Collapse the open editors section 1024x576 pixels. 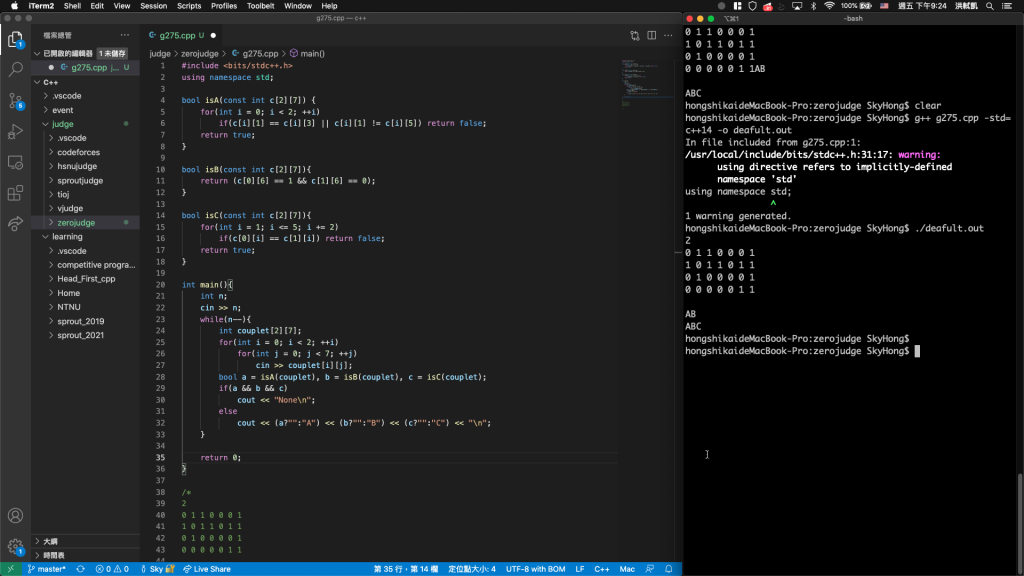pos(37,54)
